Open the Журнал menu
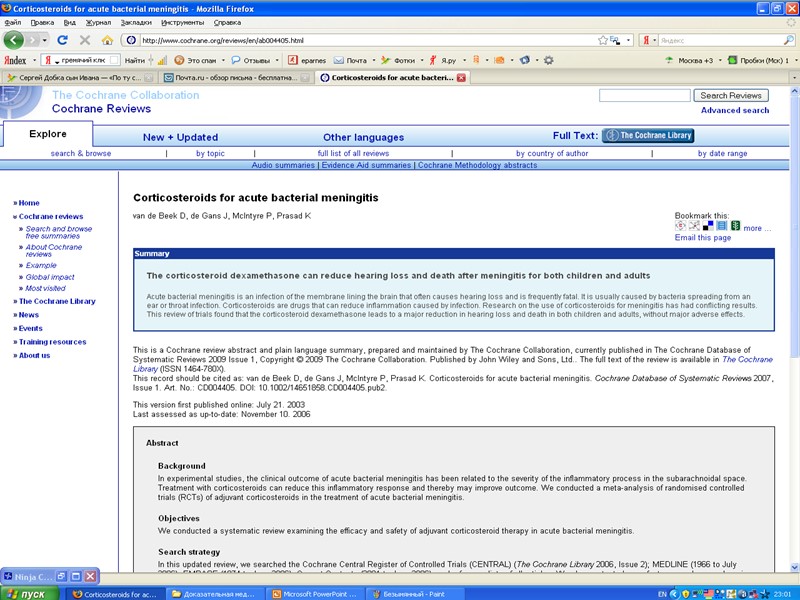Image resolution: width=800 pixels, height=600 pixels. point(98,22)
